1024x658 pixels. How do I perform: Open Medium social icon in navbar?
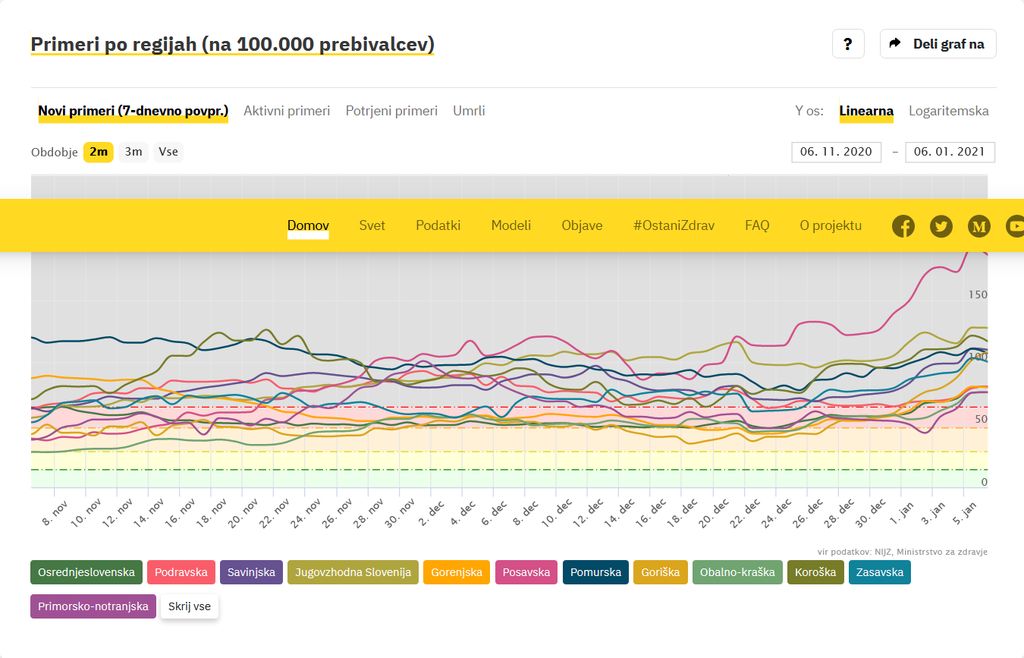(x=979, y=226)
